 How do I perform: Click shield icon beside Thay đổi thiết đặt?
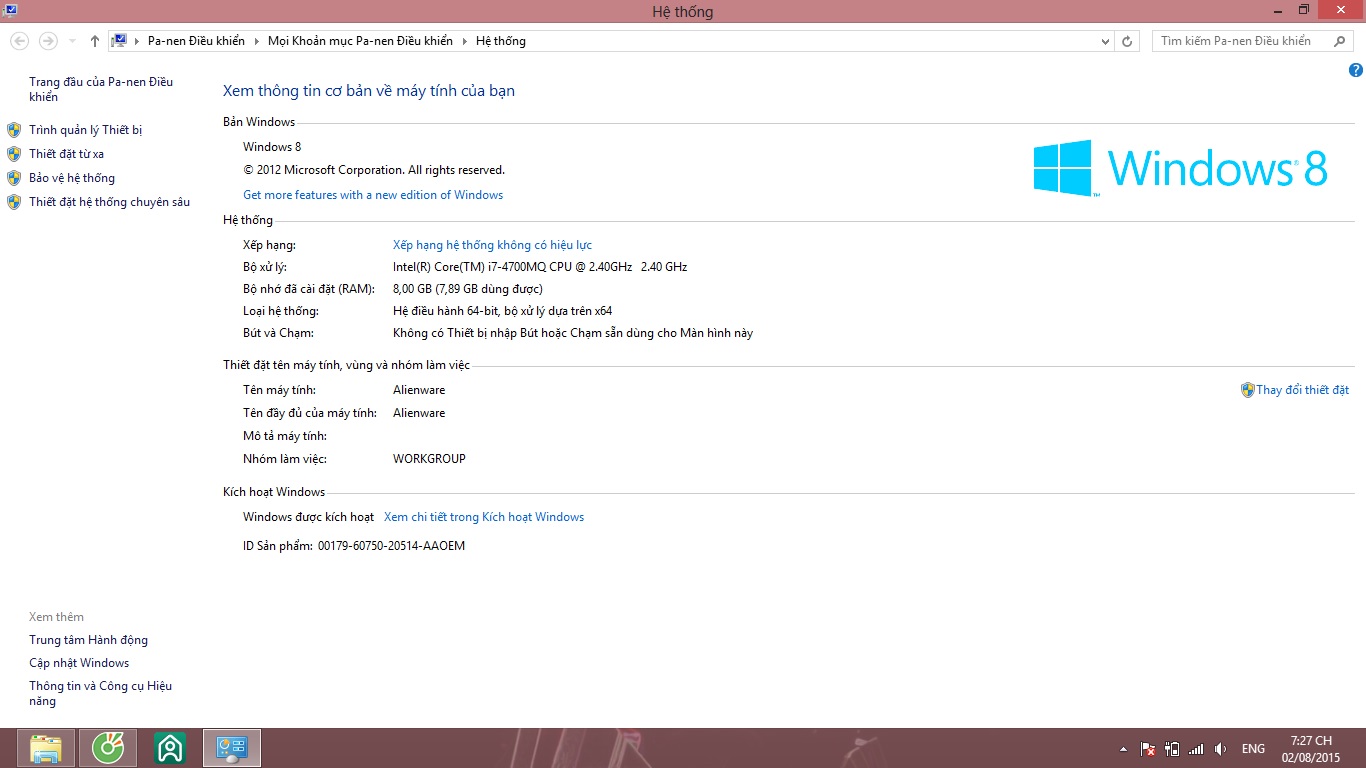pyautogui.click(x=1247, y=390)
